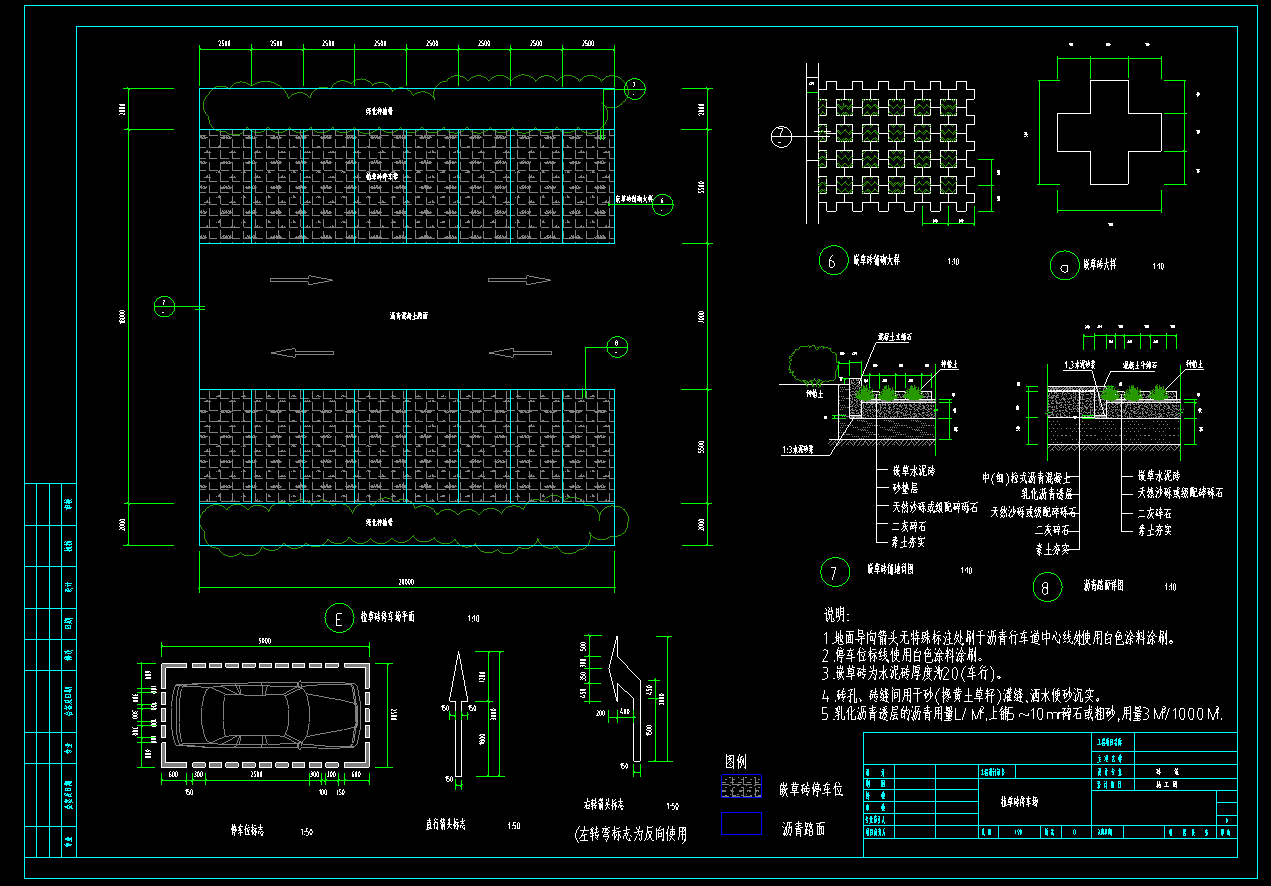Select the tree symbol in section detail 7
The image size is (1271, 886).
pos(808,364)
